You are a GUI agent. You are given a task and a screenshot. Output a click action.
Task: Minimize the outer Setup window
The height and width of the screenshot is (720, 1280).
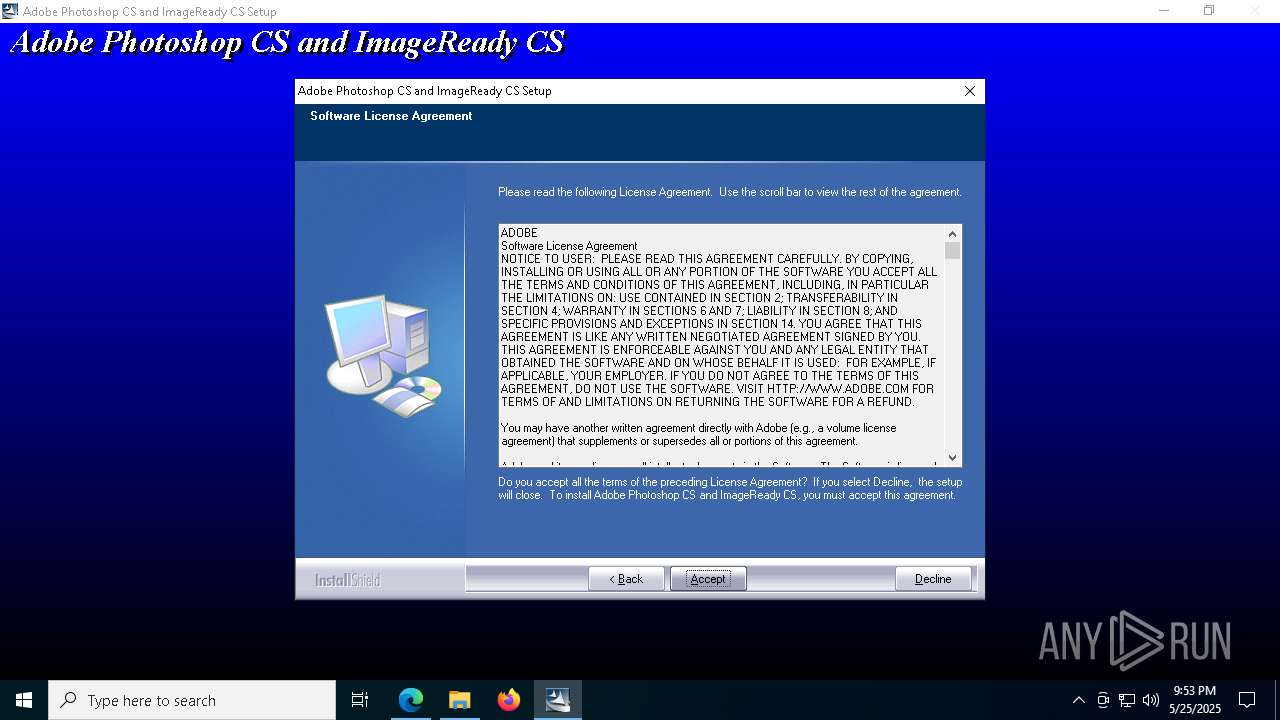1164,11
